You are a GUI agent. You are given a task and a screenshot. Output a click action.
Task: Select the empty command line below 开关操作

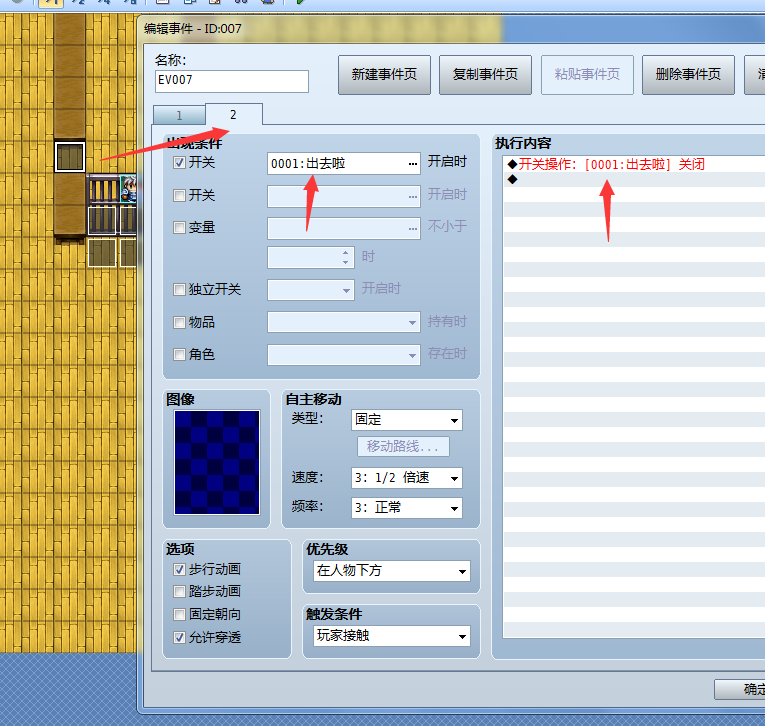(634, 179)
